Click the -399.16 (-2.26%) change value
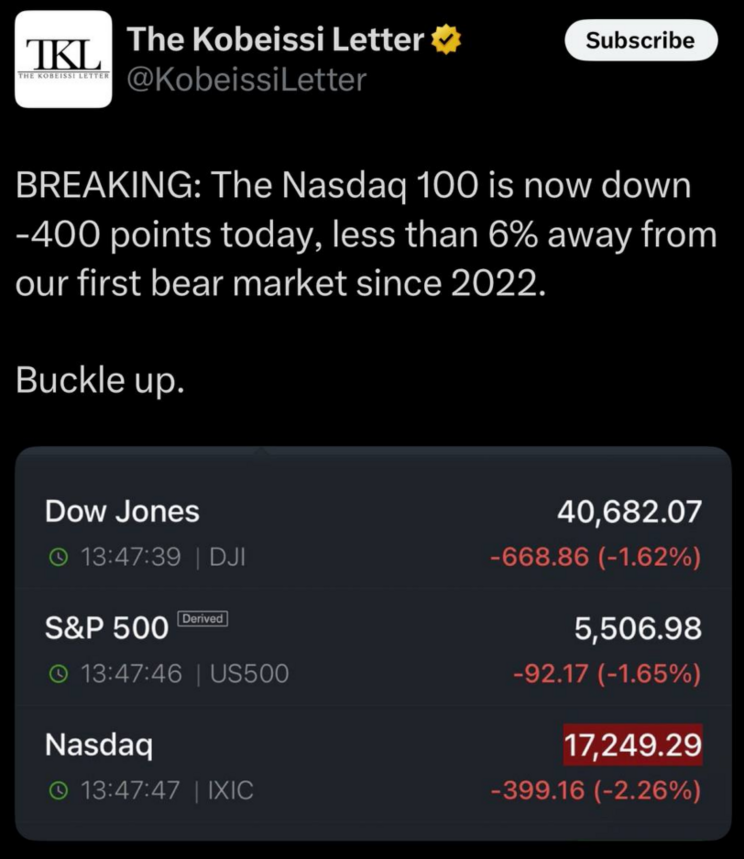This screenshot has width=744, height=859. pos(595,791)
